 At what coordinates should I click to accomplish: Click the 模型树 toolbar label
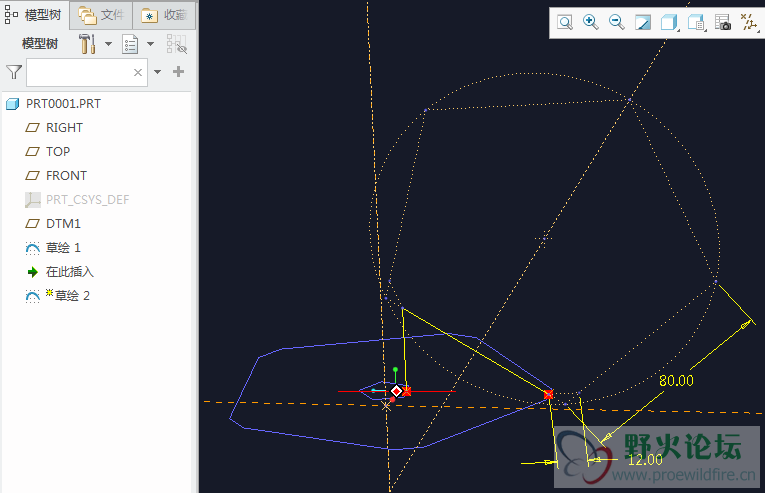(x=40, y=44)
